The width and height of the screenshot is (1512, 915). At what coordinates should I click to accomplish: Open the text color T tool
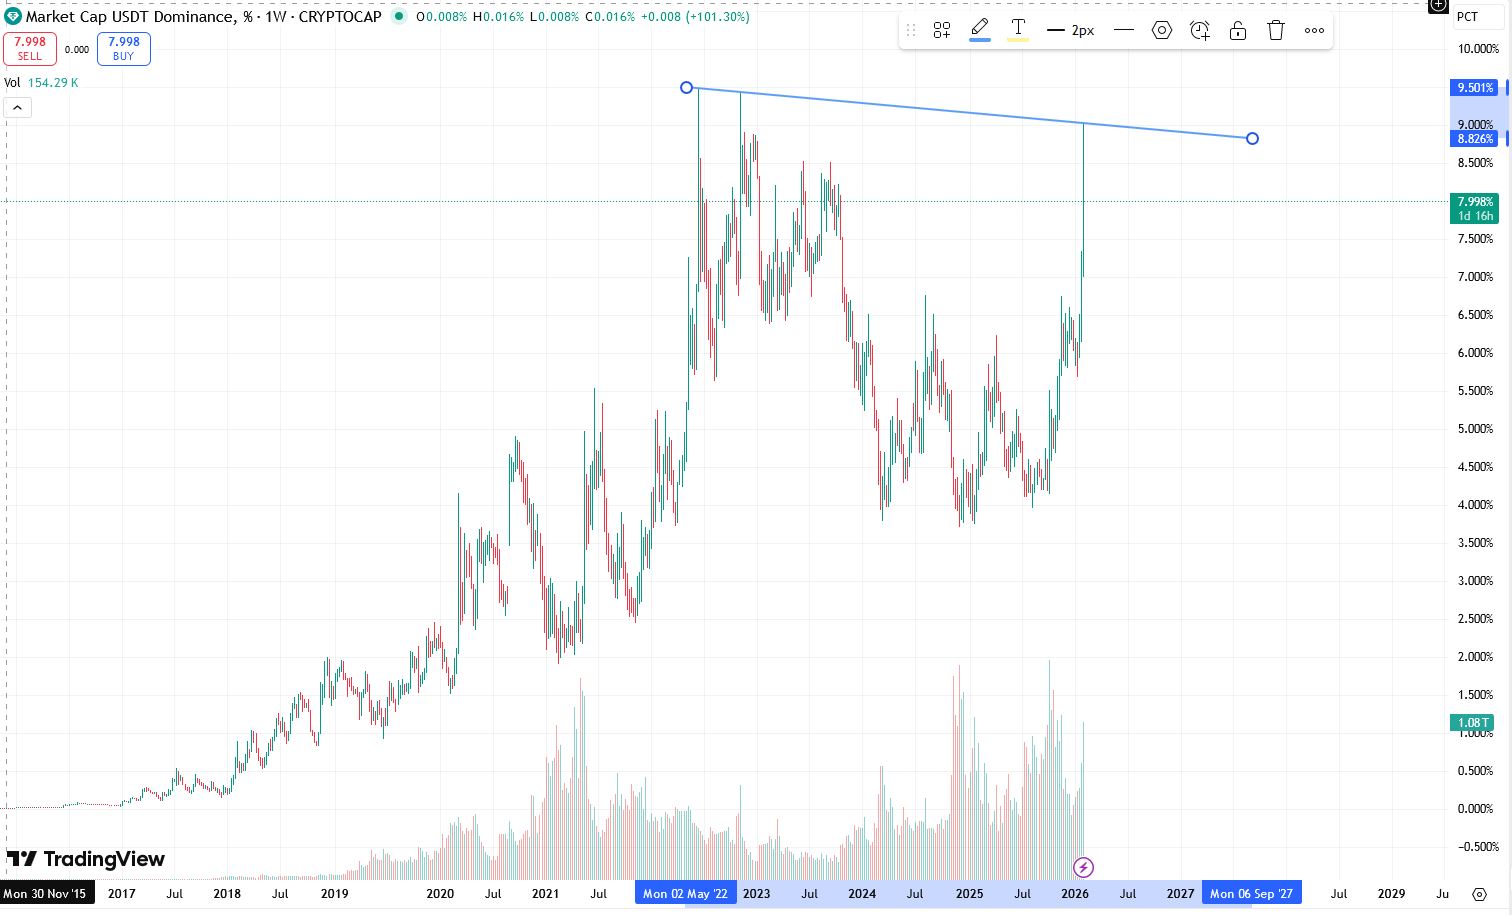click(1018, 29)
